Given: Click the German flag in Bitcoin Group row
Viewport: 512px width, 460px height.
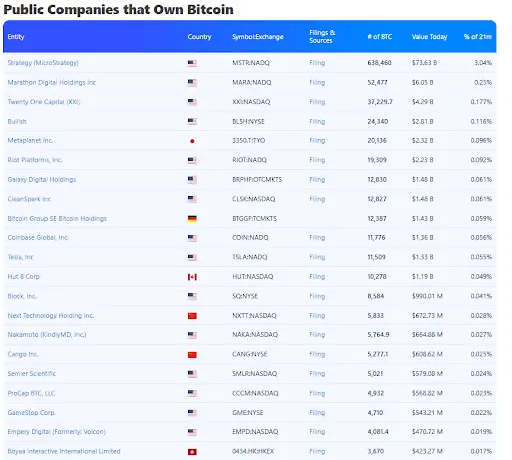Looking at the screenshot, I should pyautogui.click(x=192, y=219).
